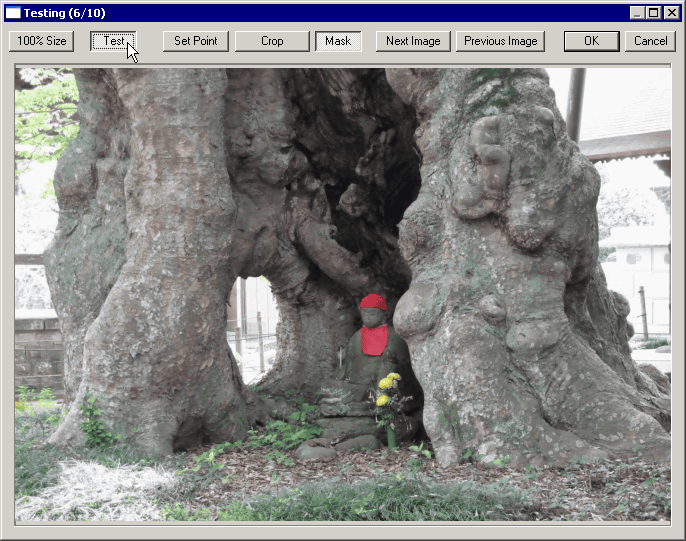Viewport: 686px width, 541px height.
Task: Confirm with the OK button
Action: click(x=592, y=41)
